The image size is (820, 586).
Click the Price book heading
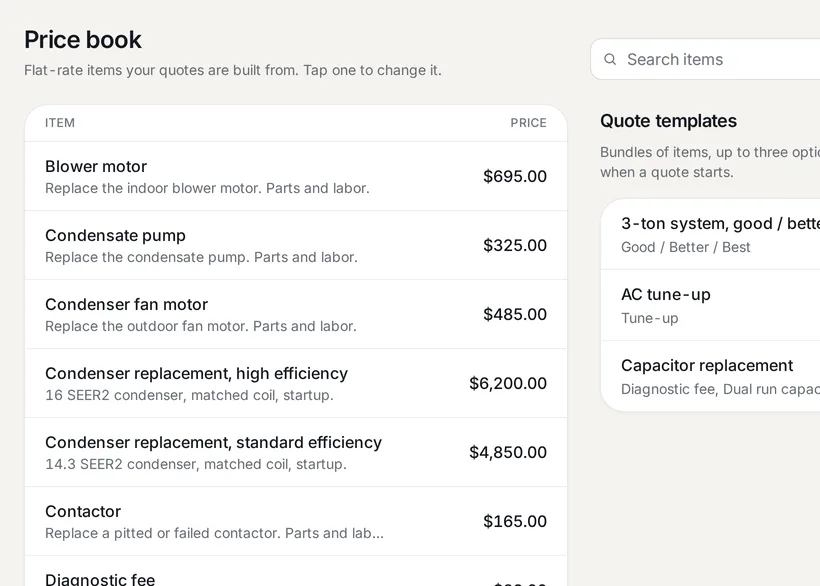(83, 40)
